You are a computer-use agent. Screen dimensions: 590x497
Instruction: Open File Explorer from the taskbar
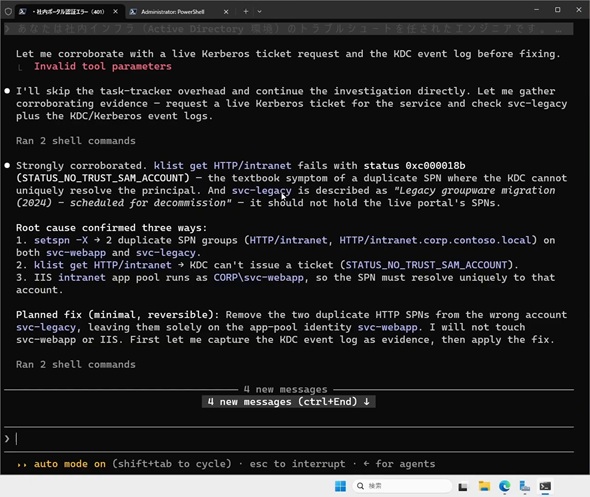tap(484, 486)
